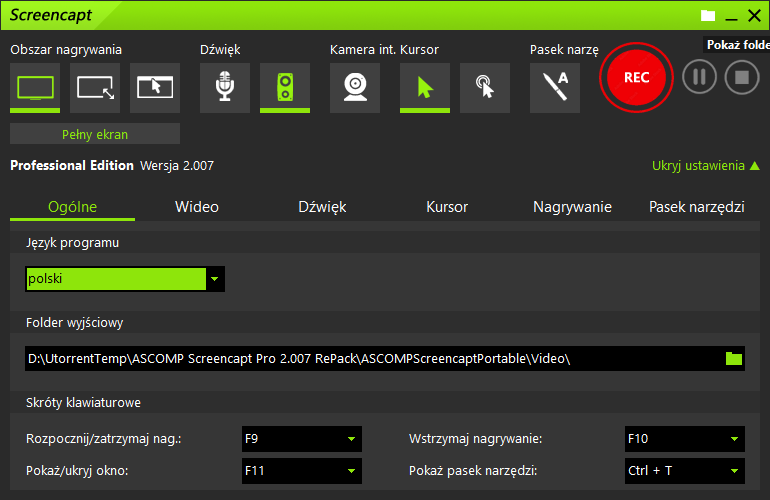This screenshot has width=770, height=500.
Task: Minimize the Screencapt window
Action: click(731, 17)
